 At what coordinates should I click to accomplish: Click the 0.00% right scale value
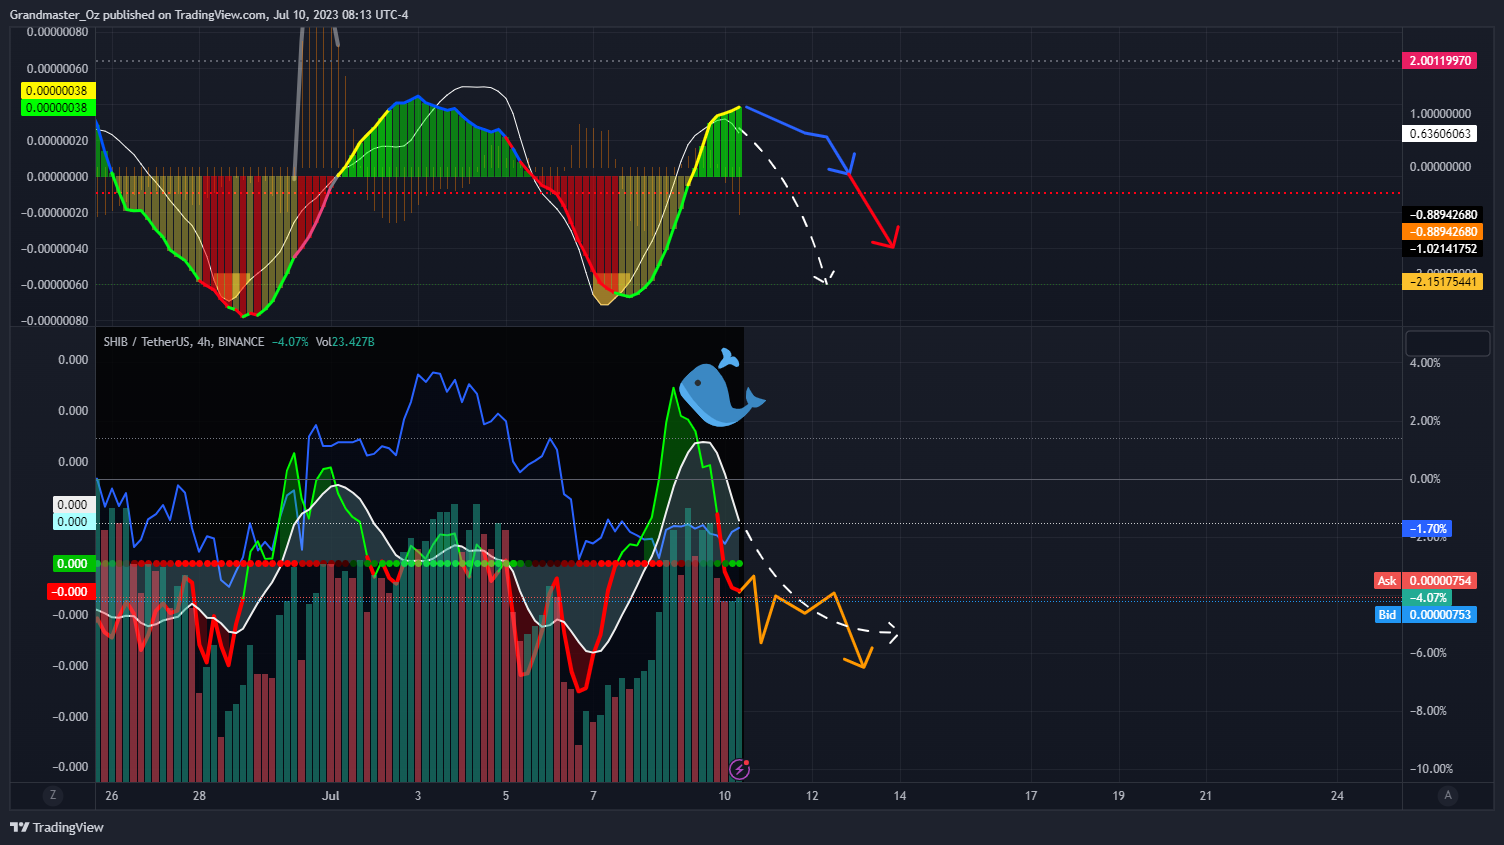click(1425, 479)
